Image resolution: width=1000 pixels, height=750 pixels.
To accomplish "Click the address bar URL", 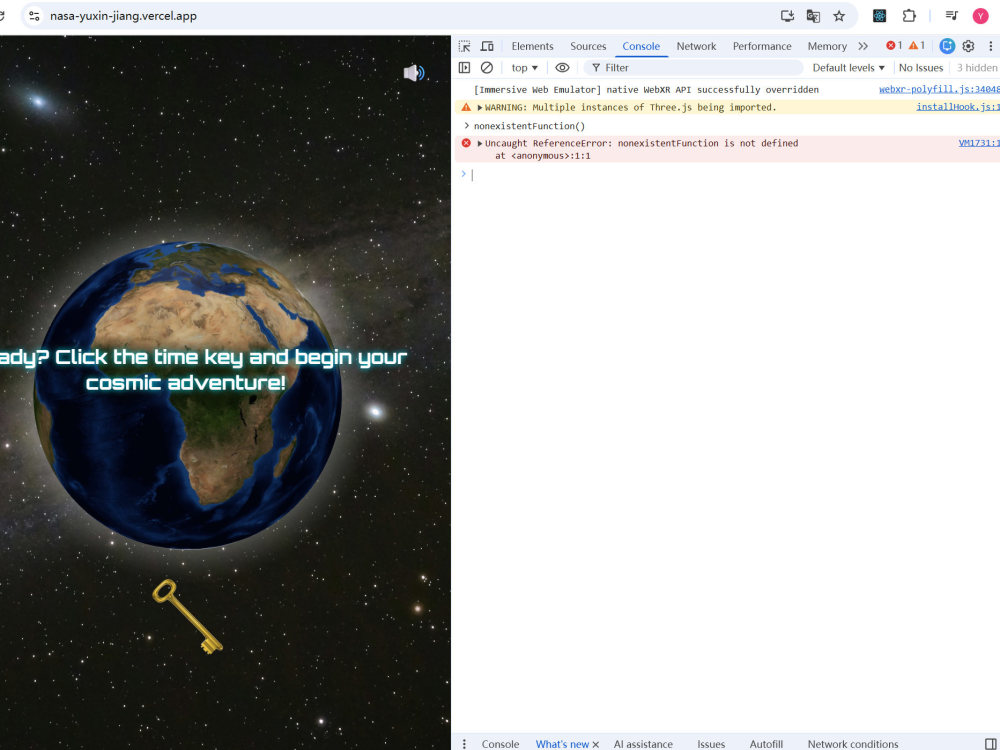I will tap(123, 16).
